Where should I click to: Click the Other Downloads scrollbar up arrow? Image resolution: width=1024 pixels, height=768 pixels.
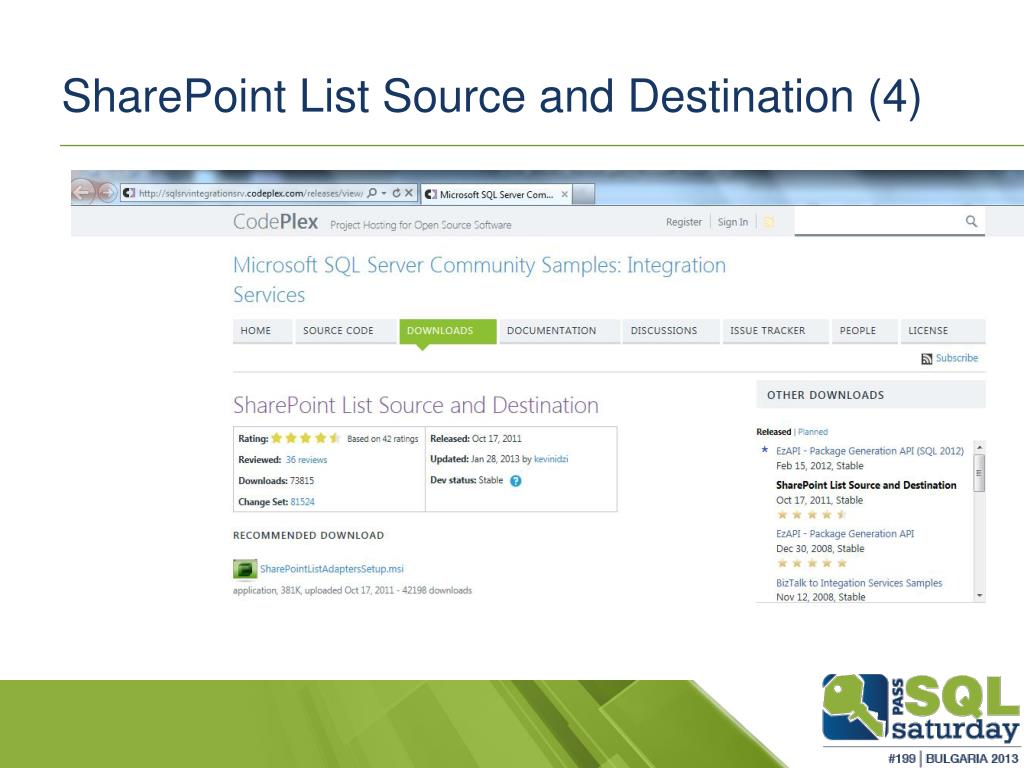tap(979, 447)
